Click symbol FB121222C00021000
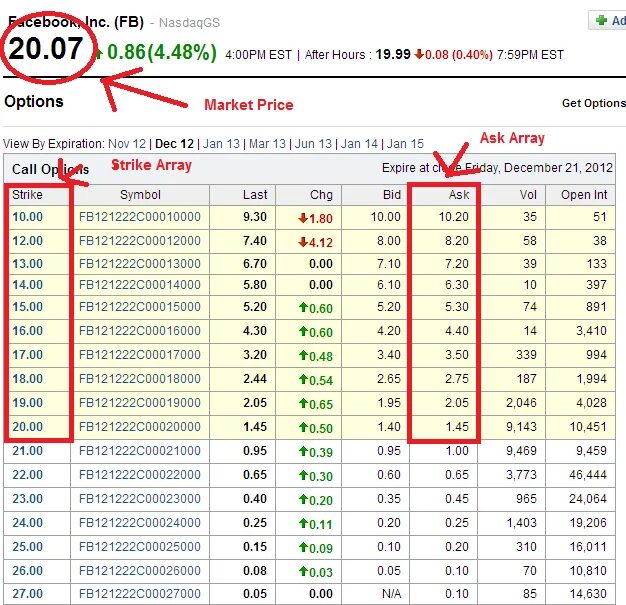Screen dimensions: 626x605 [x=140, y=451]
